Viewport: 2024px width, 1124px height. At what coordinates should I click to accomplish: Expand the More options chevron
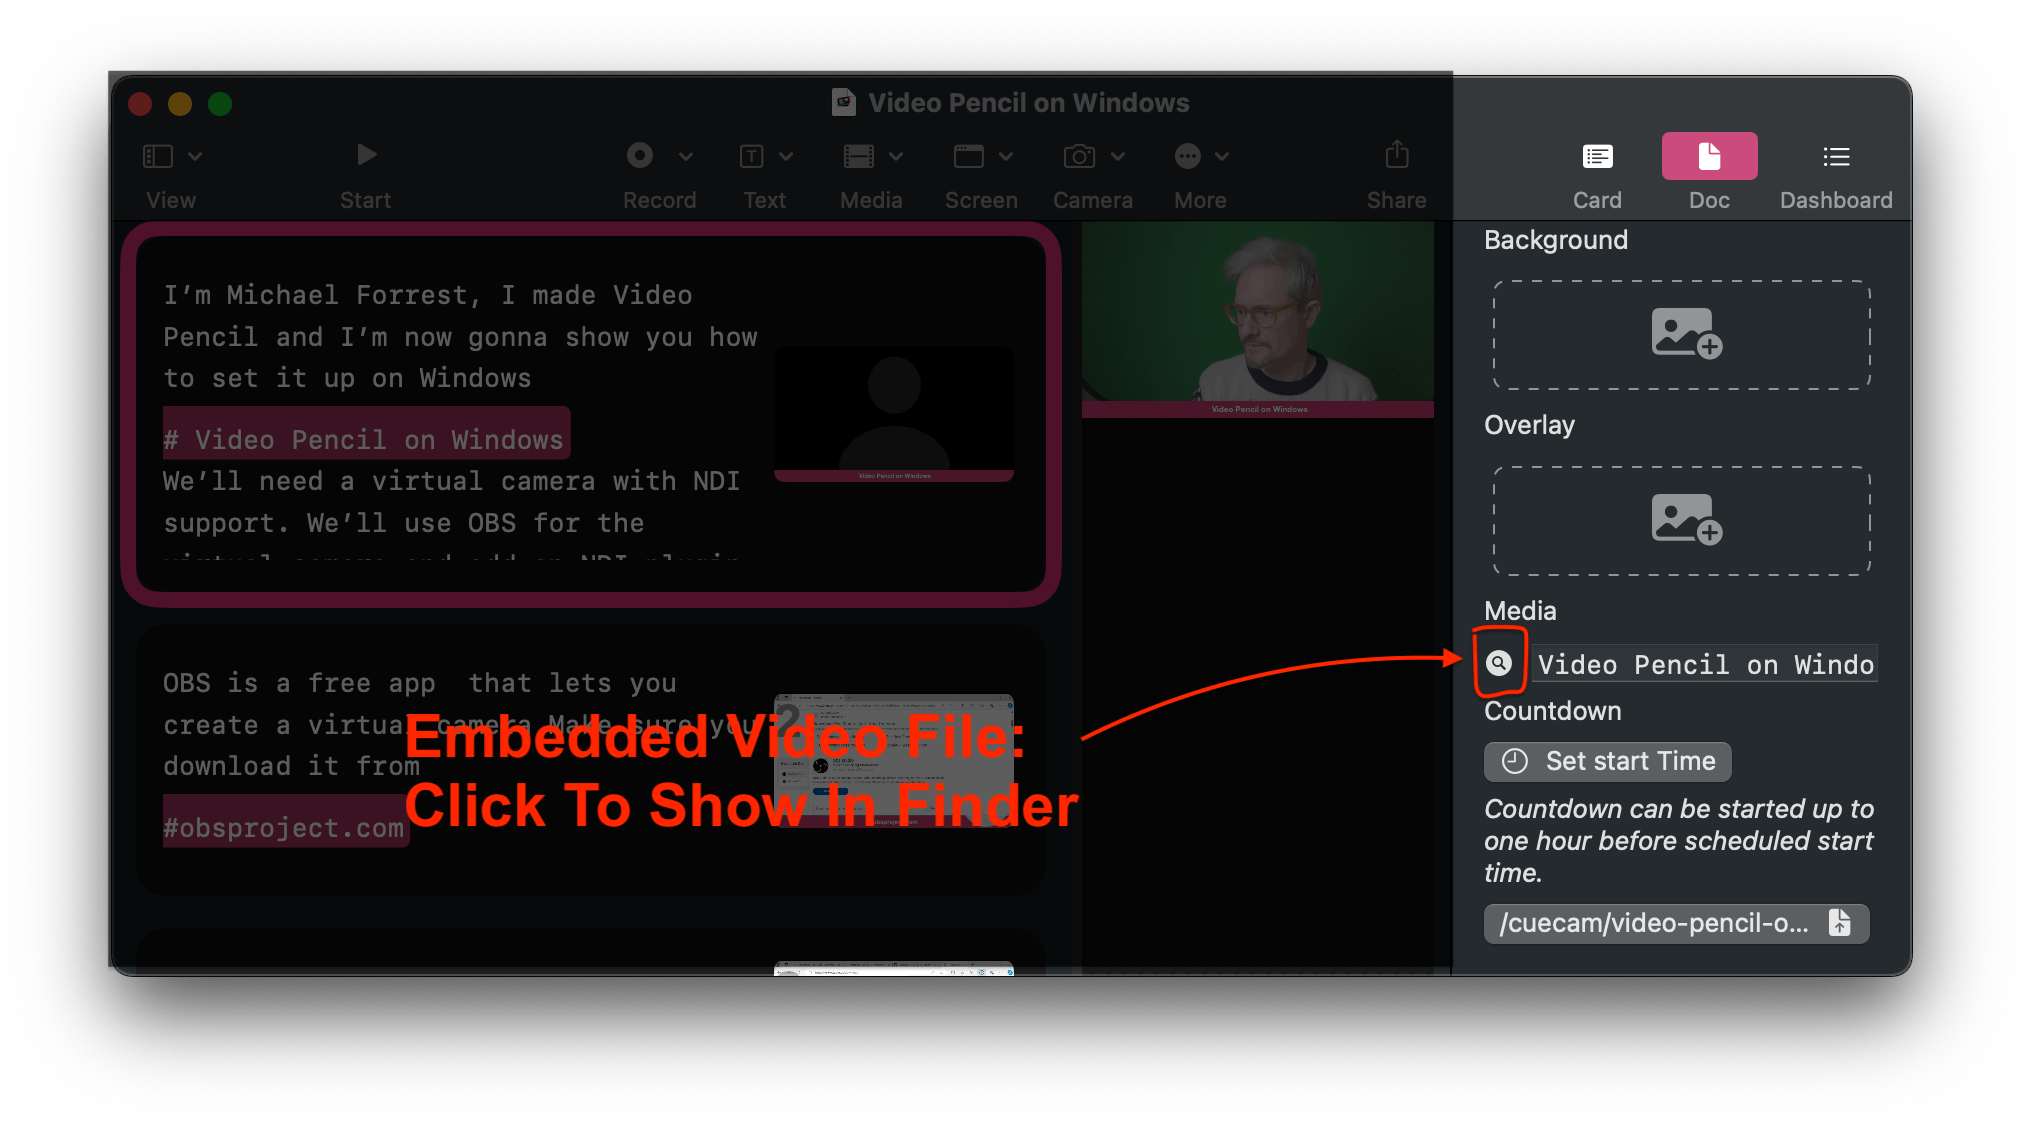click(x=1222, y=156)
